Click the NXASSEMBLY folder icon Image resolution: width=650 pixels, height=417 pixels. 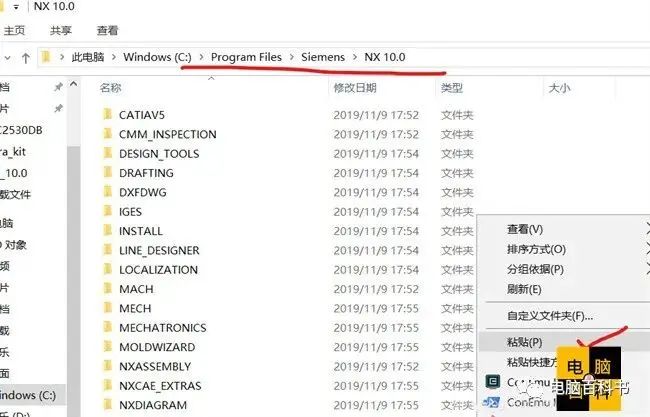coord(108,366)
